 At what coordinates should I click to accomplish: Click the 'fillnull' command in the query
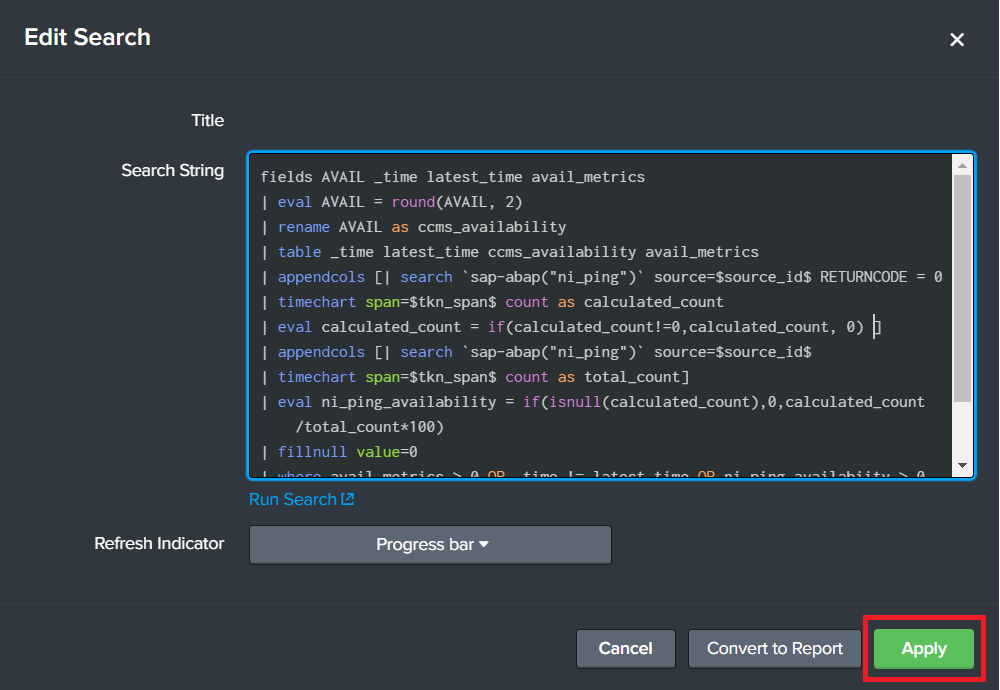coord(313,452)
